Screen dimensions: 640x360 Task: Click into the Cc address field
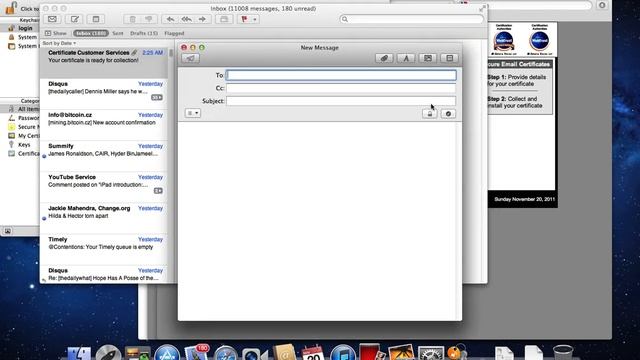pyautogui.click(x=341, y=88)
